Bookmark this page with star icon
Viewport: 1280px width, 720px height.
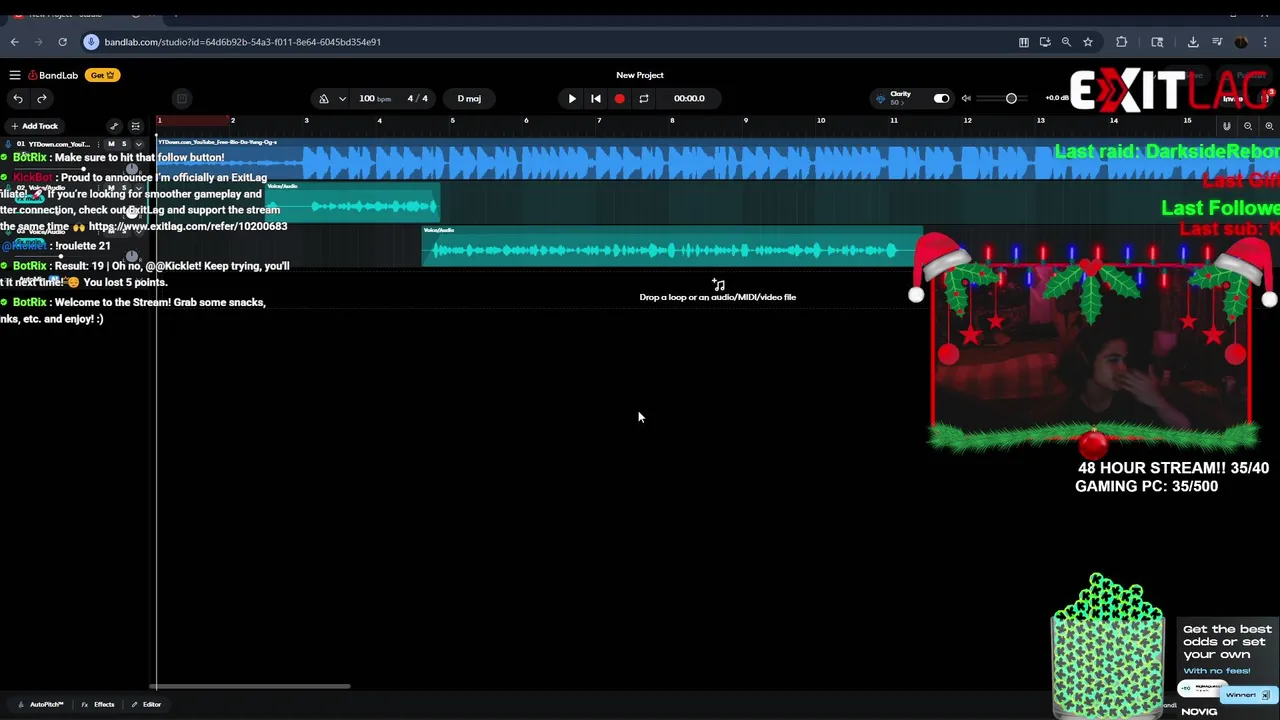(1088, 42)
